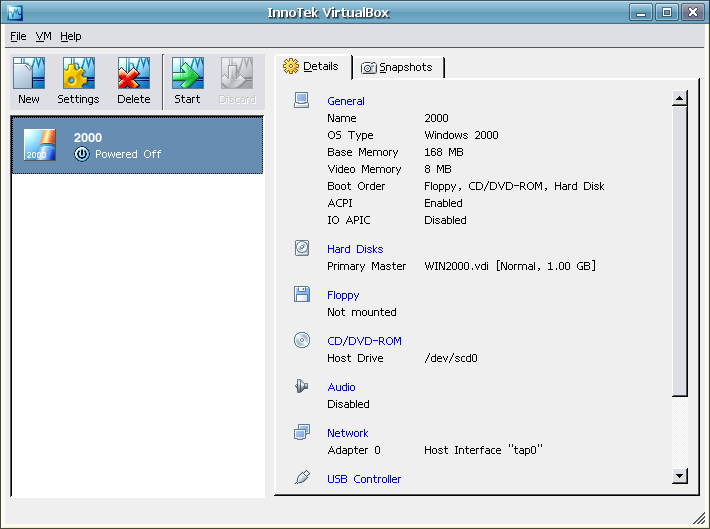710x529 pixels.
Task: Click the details scrollbar up arrow
Action: [x=680, y=98]
